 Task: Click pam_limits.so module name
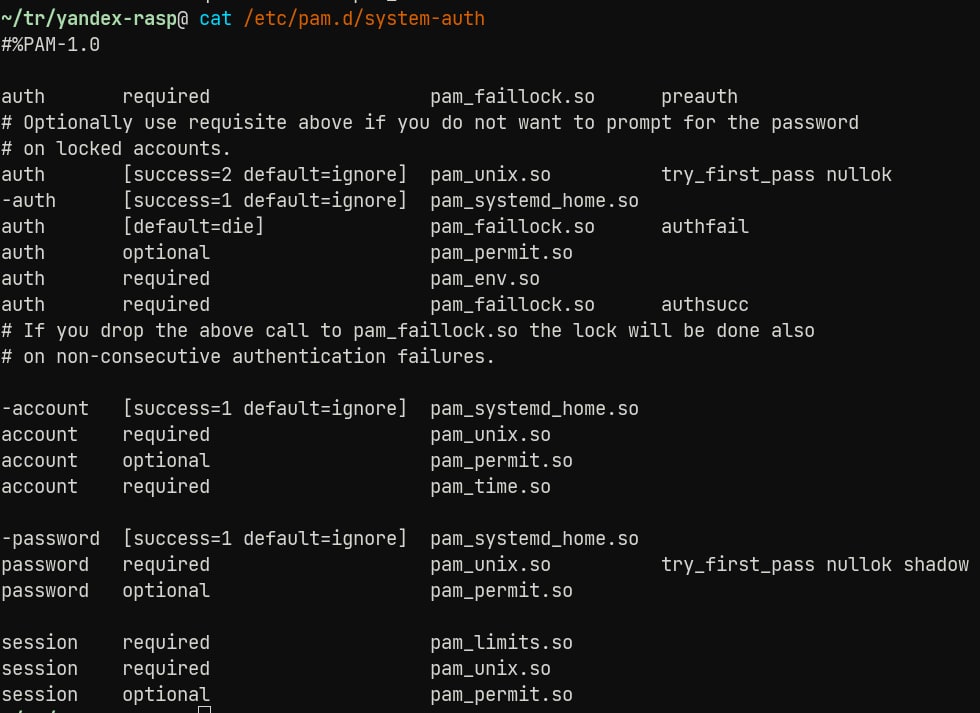point(501,643)
